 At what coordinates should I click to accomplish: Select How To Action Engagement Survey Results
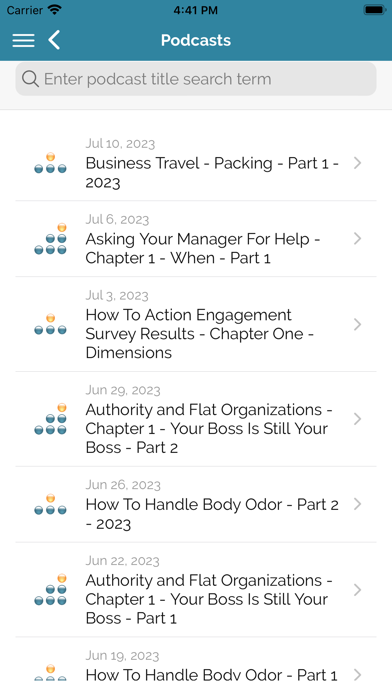pos(196,324)
